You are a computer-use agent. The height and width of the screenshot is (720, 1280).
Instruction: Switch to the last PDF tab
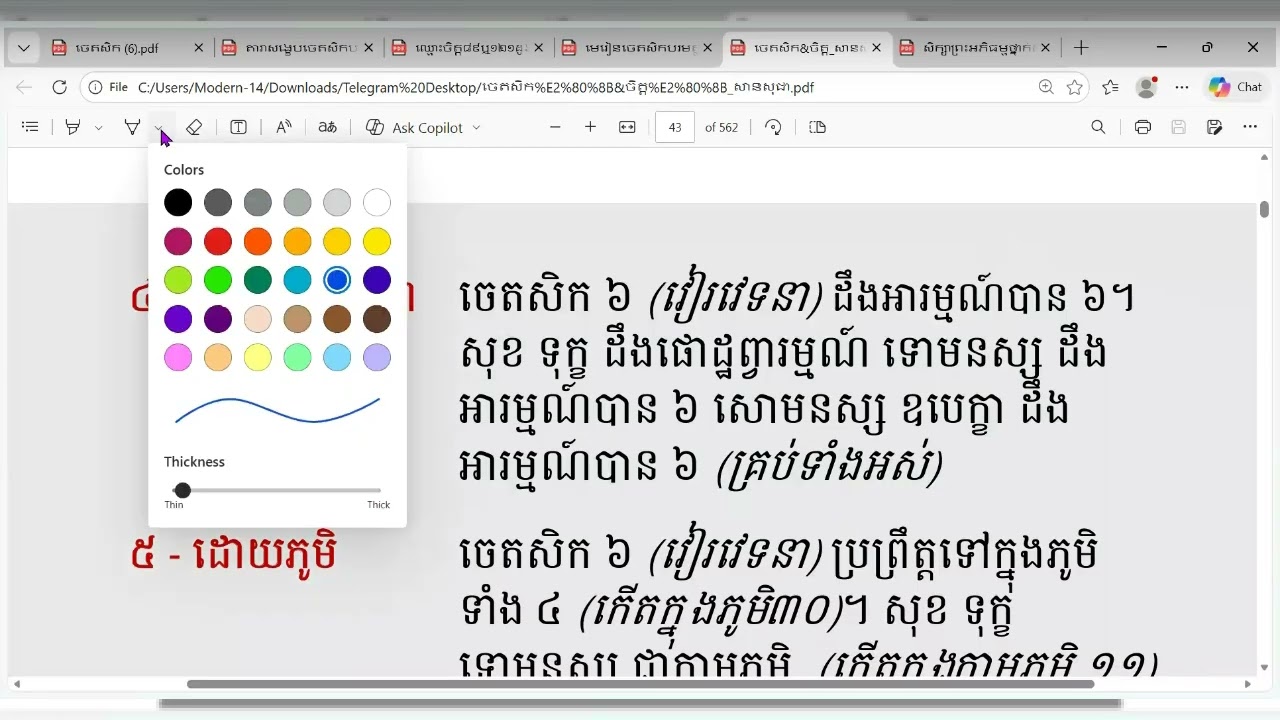pyautogui.click(x=975, y=47)
